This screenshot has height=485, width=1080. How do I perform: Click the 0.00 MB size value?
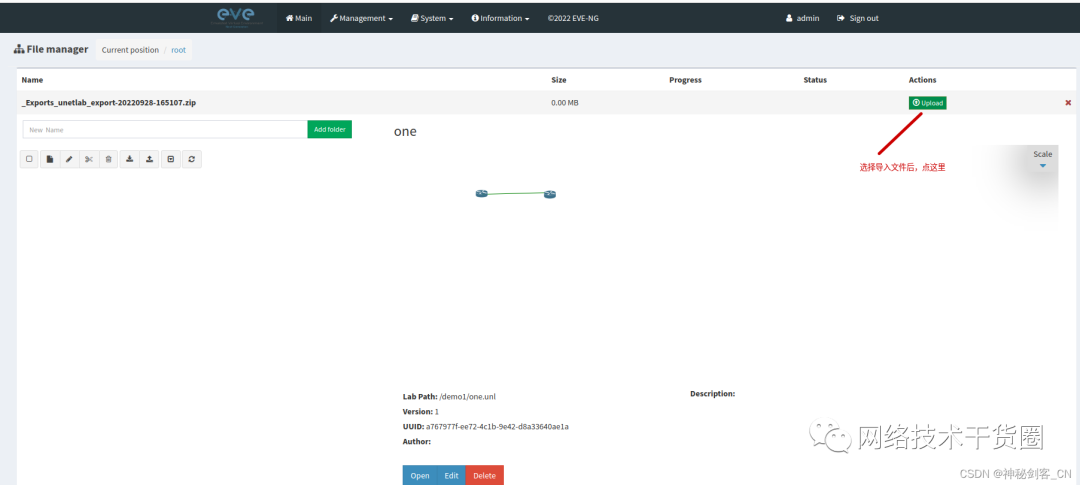click(565, 103)
